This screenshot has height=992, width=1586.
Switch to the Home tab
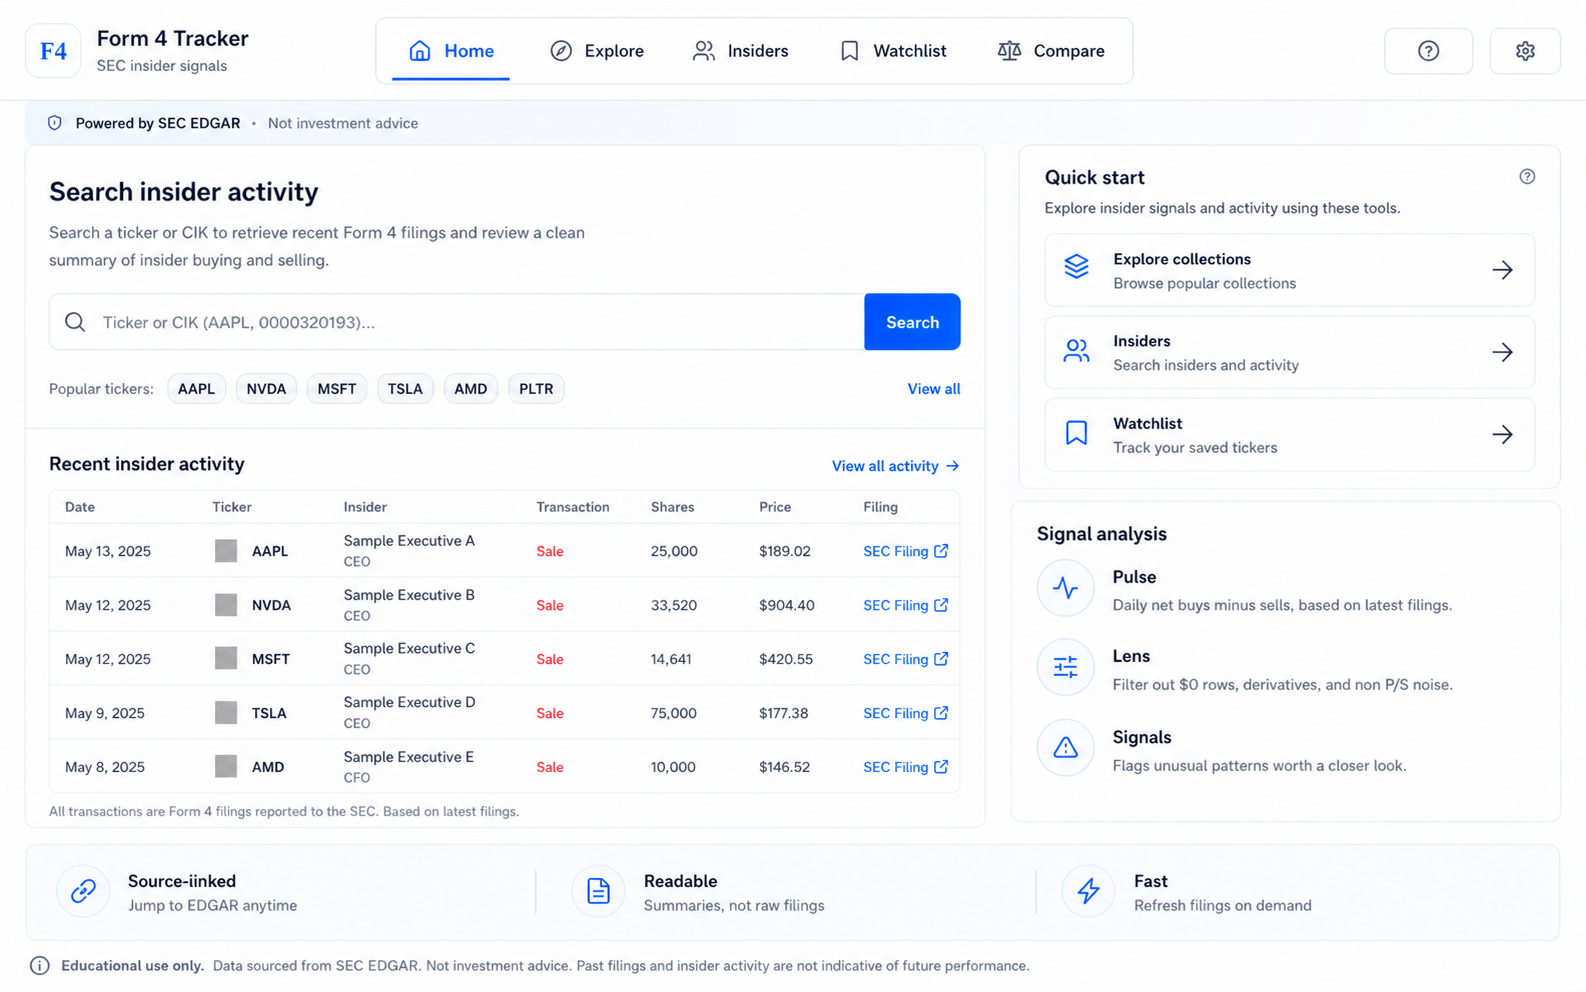(451, 51)
